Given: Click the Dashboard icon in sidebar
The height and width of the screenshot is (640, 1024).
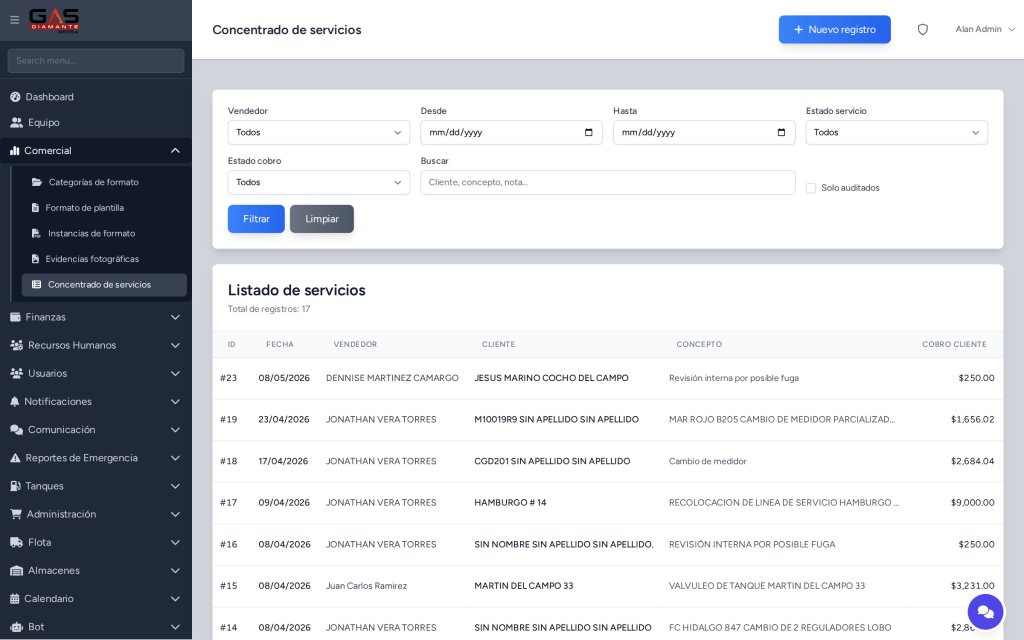Looking at the screenshot, I should (x=15, y=97).
